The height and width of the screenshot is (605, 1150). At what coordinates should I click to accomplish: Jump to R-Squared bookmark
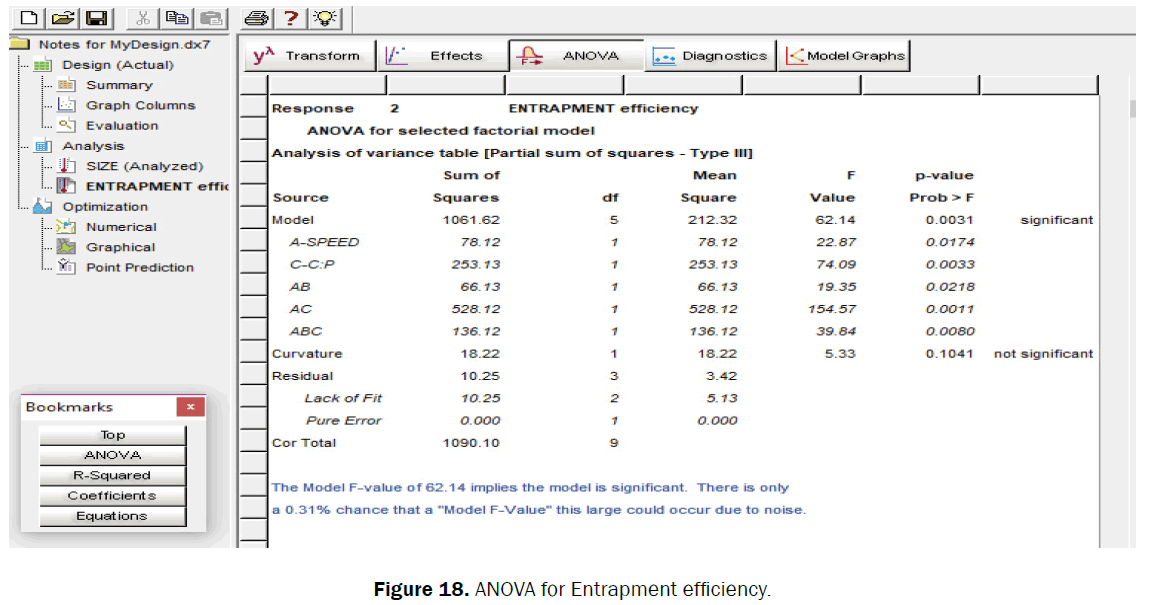click(112, 475)
